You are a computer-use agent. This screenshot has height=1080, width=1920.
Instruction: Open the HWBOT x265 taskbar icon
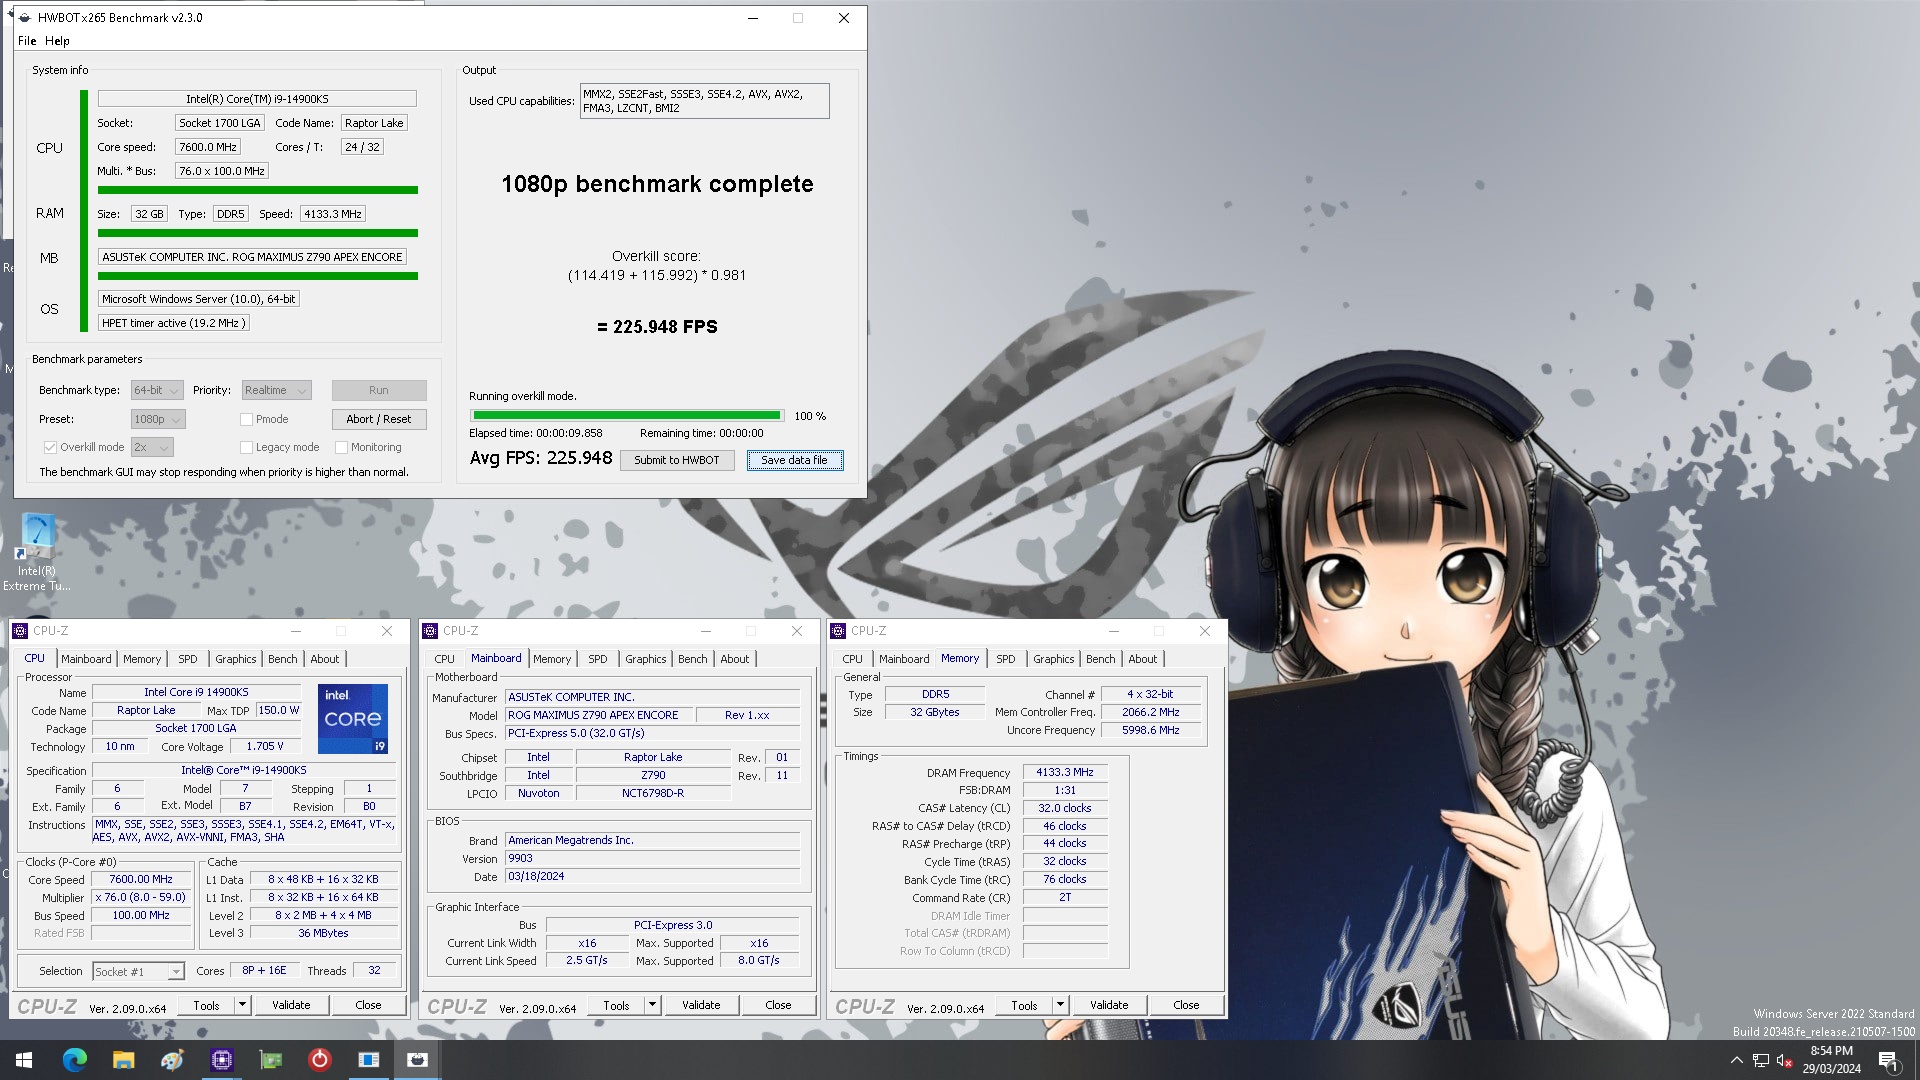(x=417, y=1060)
